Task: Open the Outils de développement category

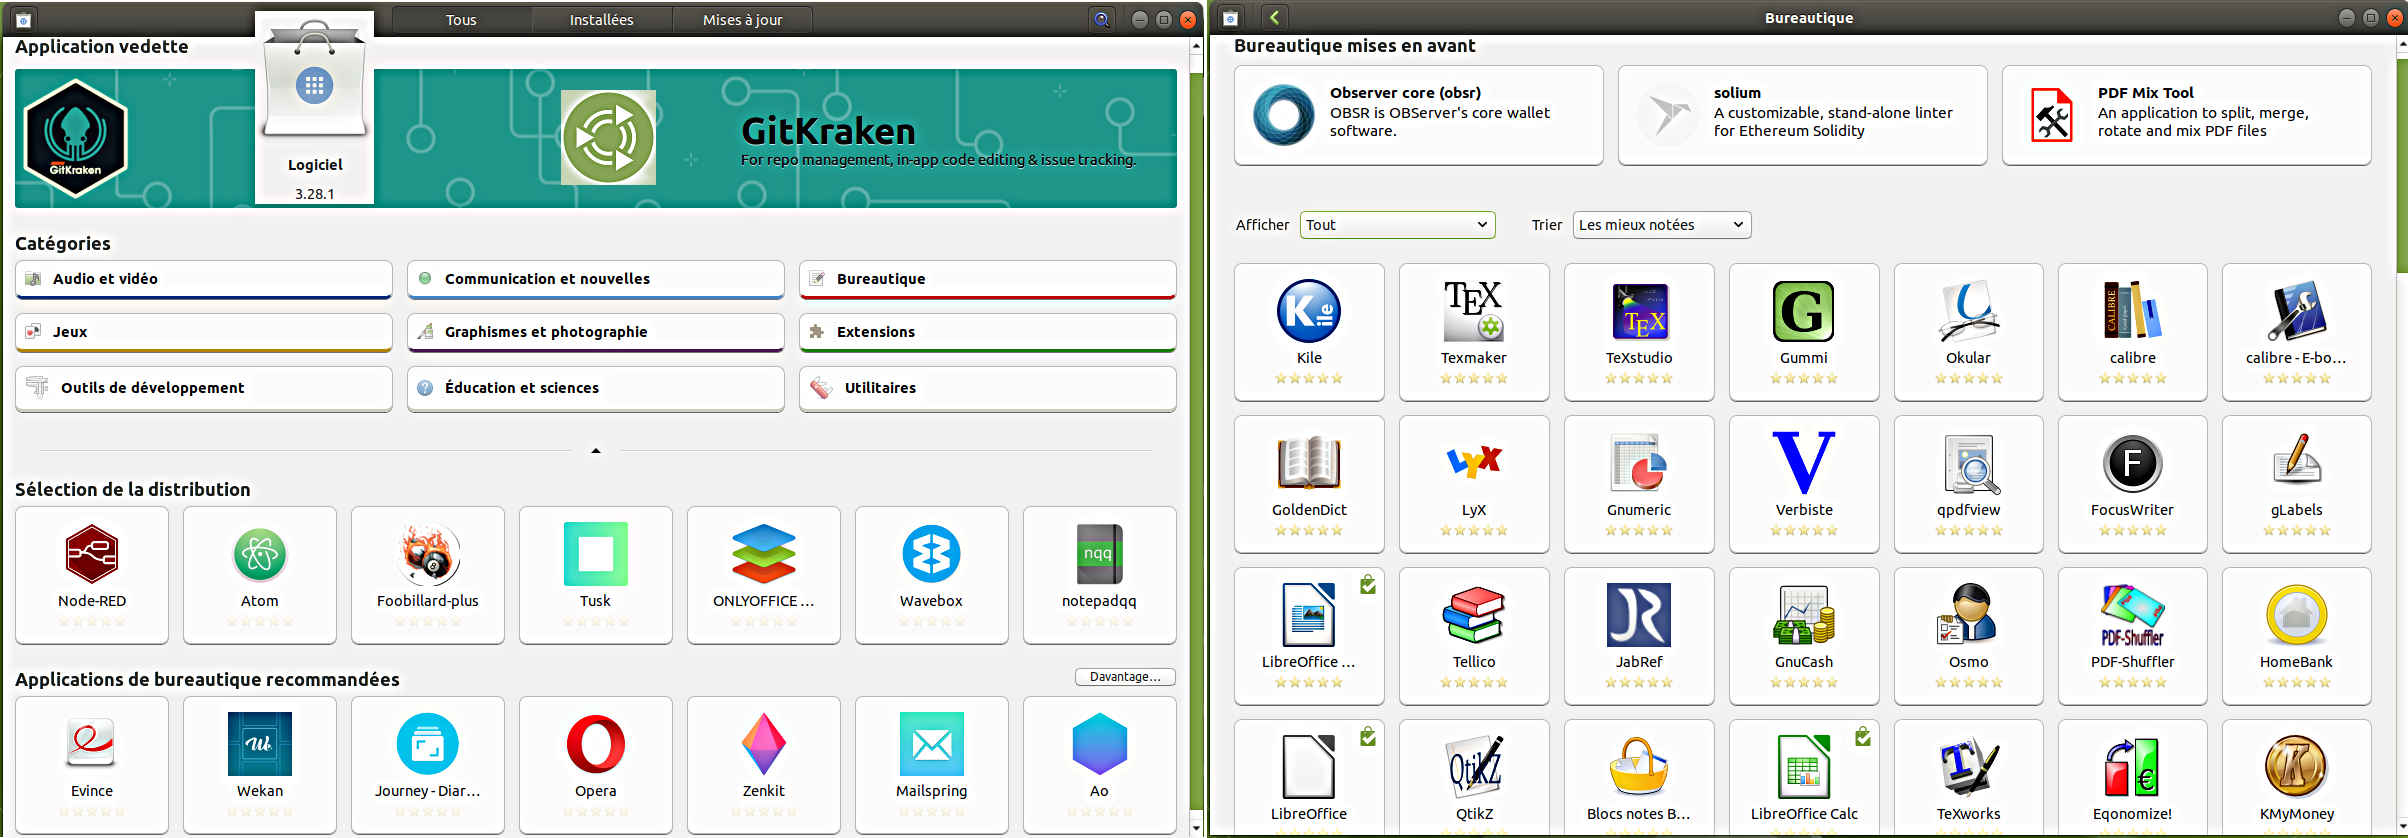Action: click(204, 388)
